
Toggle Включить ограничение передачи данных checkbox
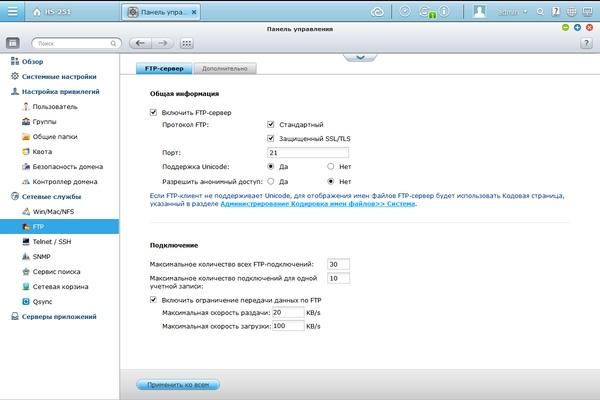(x=153, y=300)
